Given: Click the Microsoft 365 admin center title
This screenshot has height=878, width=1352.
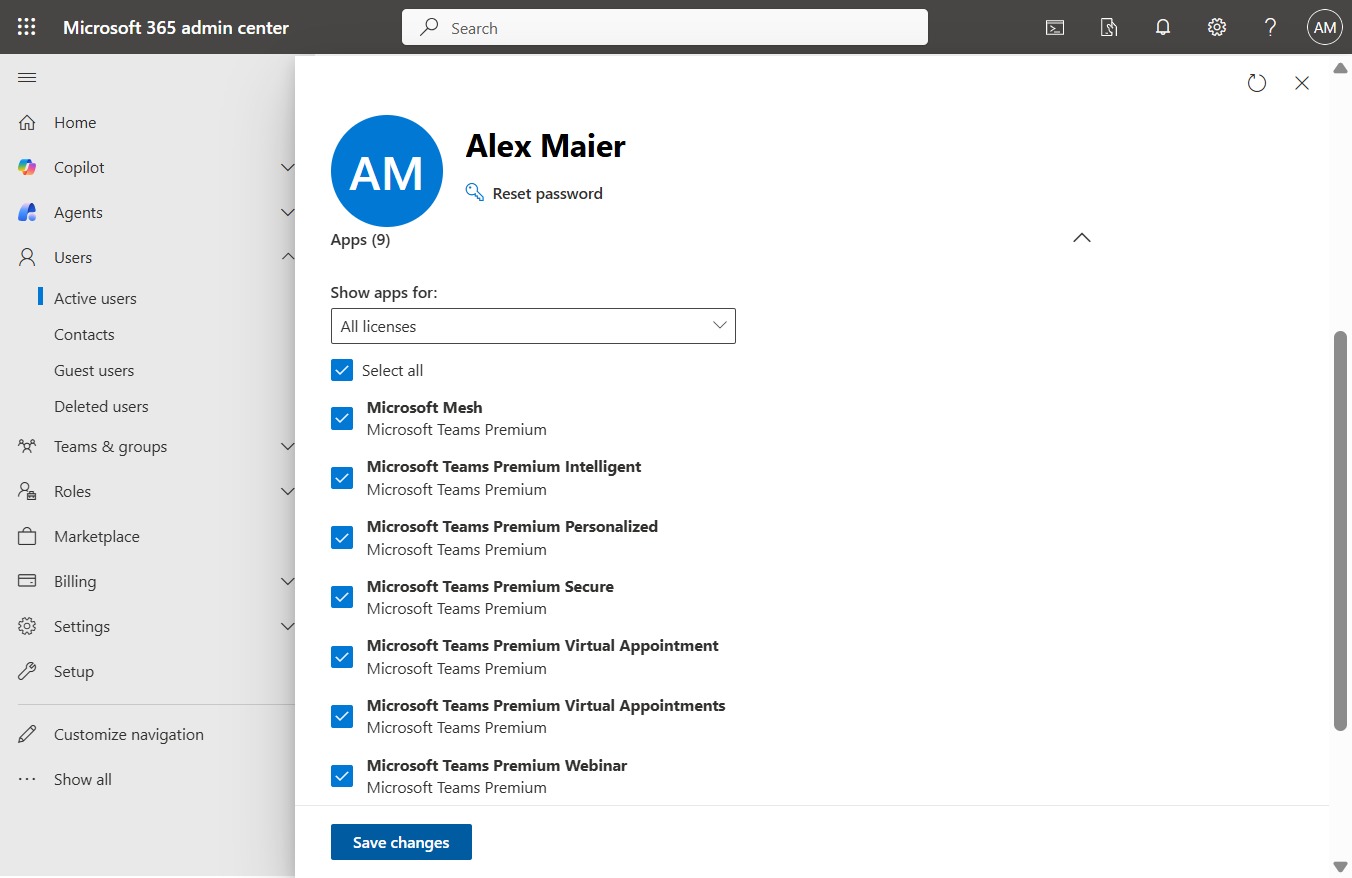Looking at the screenshot, I should coord(176,28).
